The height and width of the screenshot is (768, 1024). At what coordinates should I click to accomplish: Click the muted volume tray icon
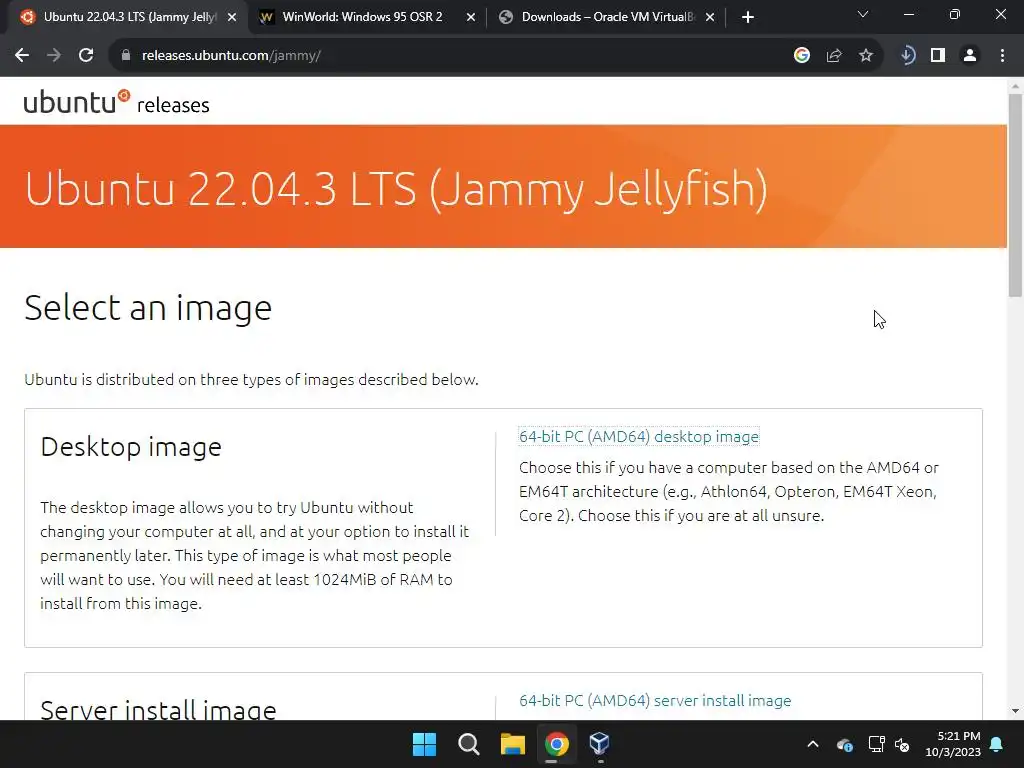[x=902, y=744]
